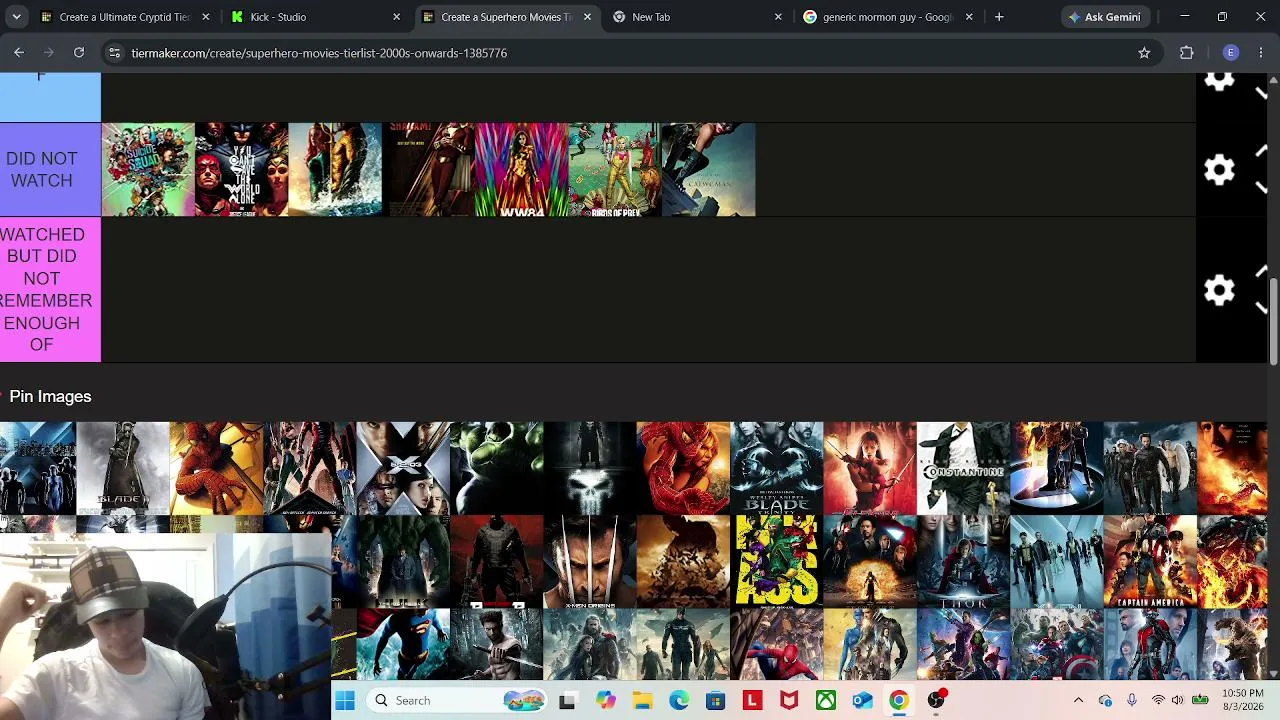Open the red L app on taskbar
Screen dimensions: 1280x720
click(752, 701)
